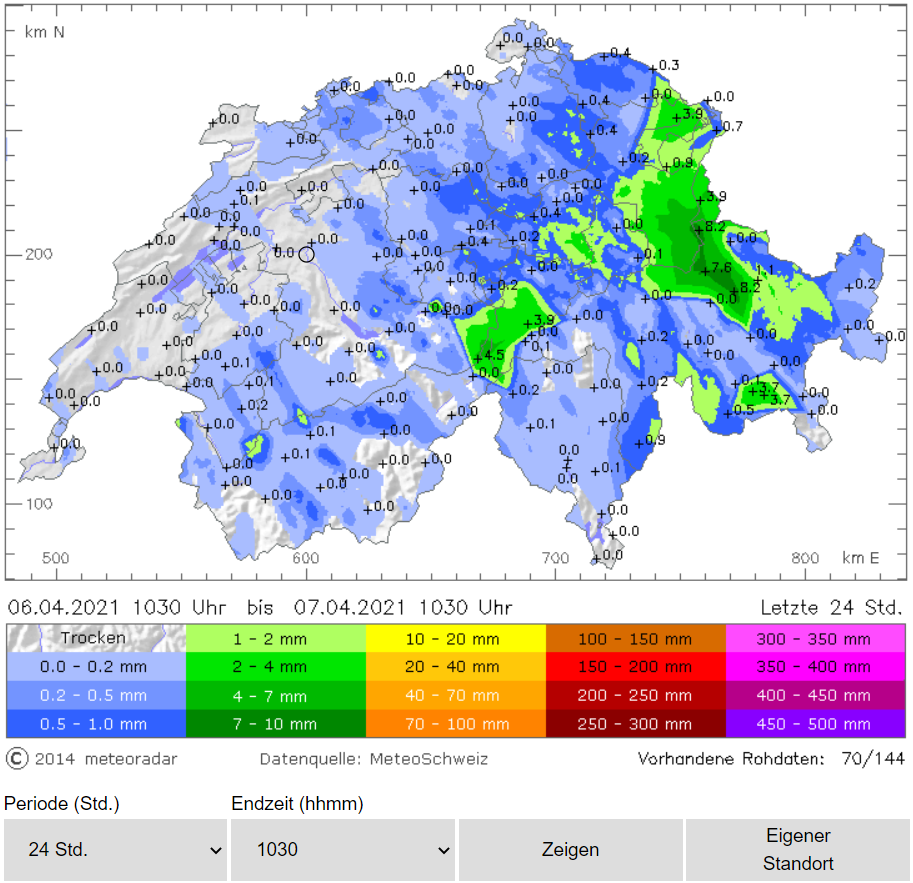Click the Trocken legend swatch
The image size is (913, 883).
coord(96,638)
